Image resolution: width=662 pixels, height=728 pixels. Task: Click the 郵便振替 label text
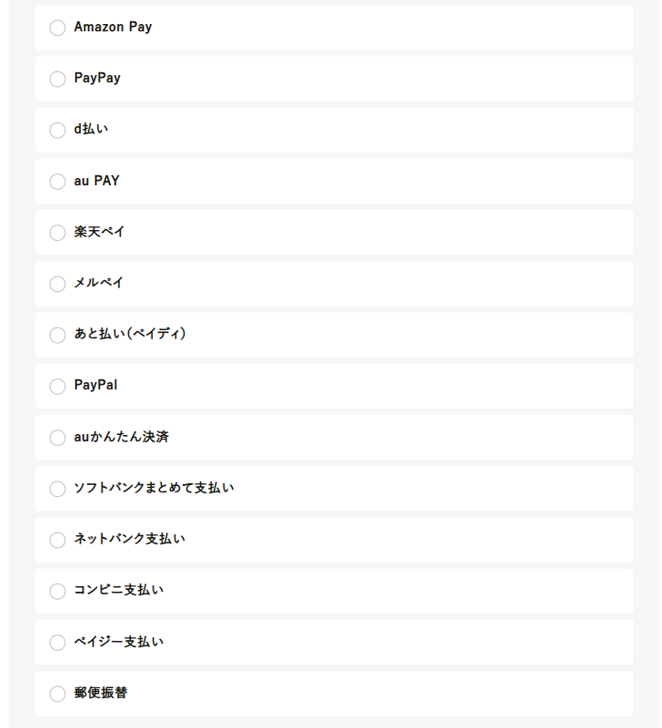point(101,693)
